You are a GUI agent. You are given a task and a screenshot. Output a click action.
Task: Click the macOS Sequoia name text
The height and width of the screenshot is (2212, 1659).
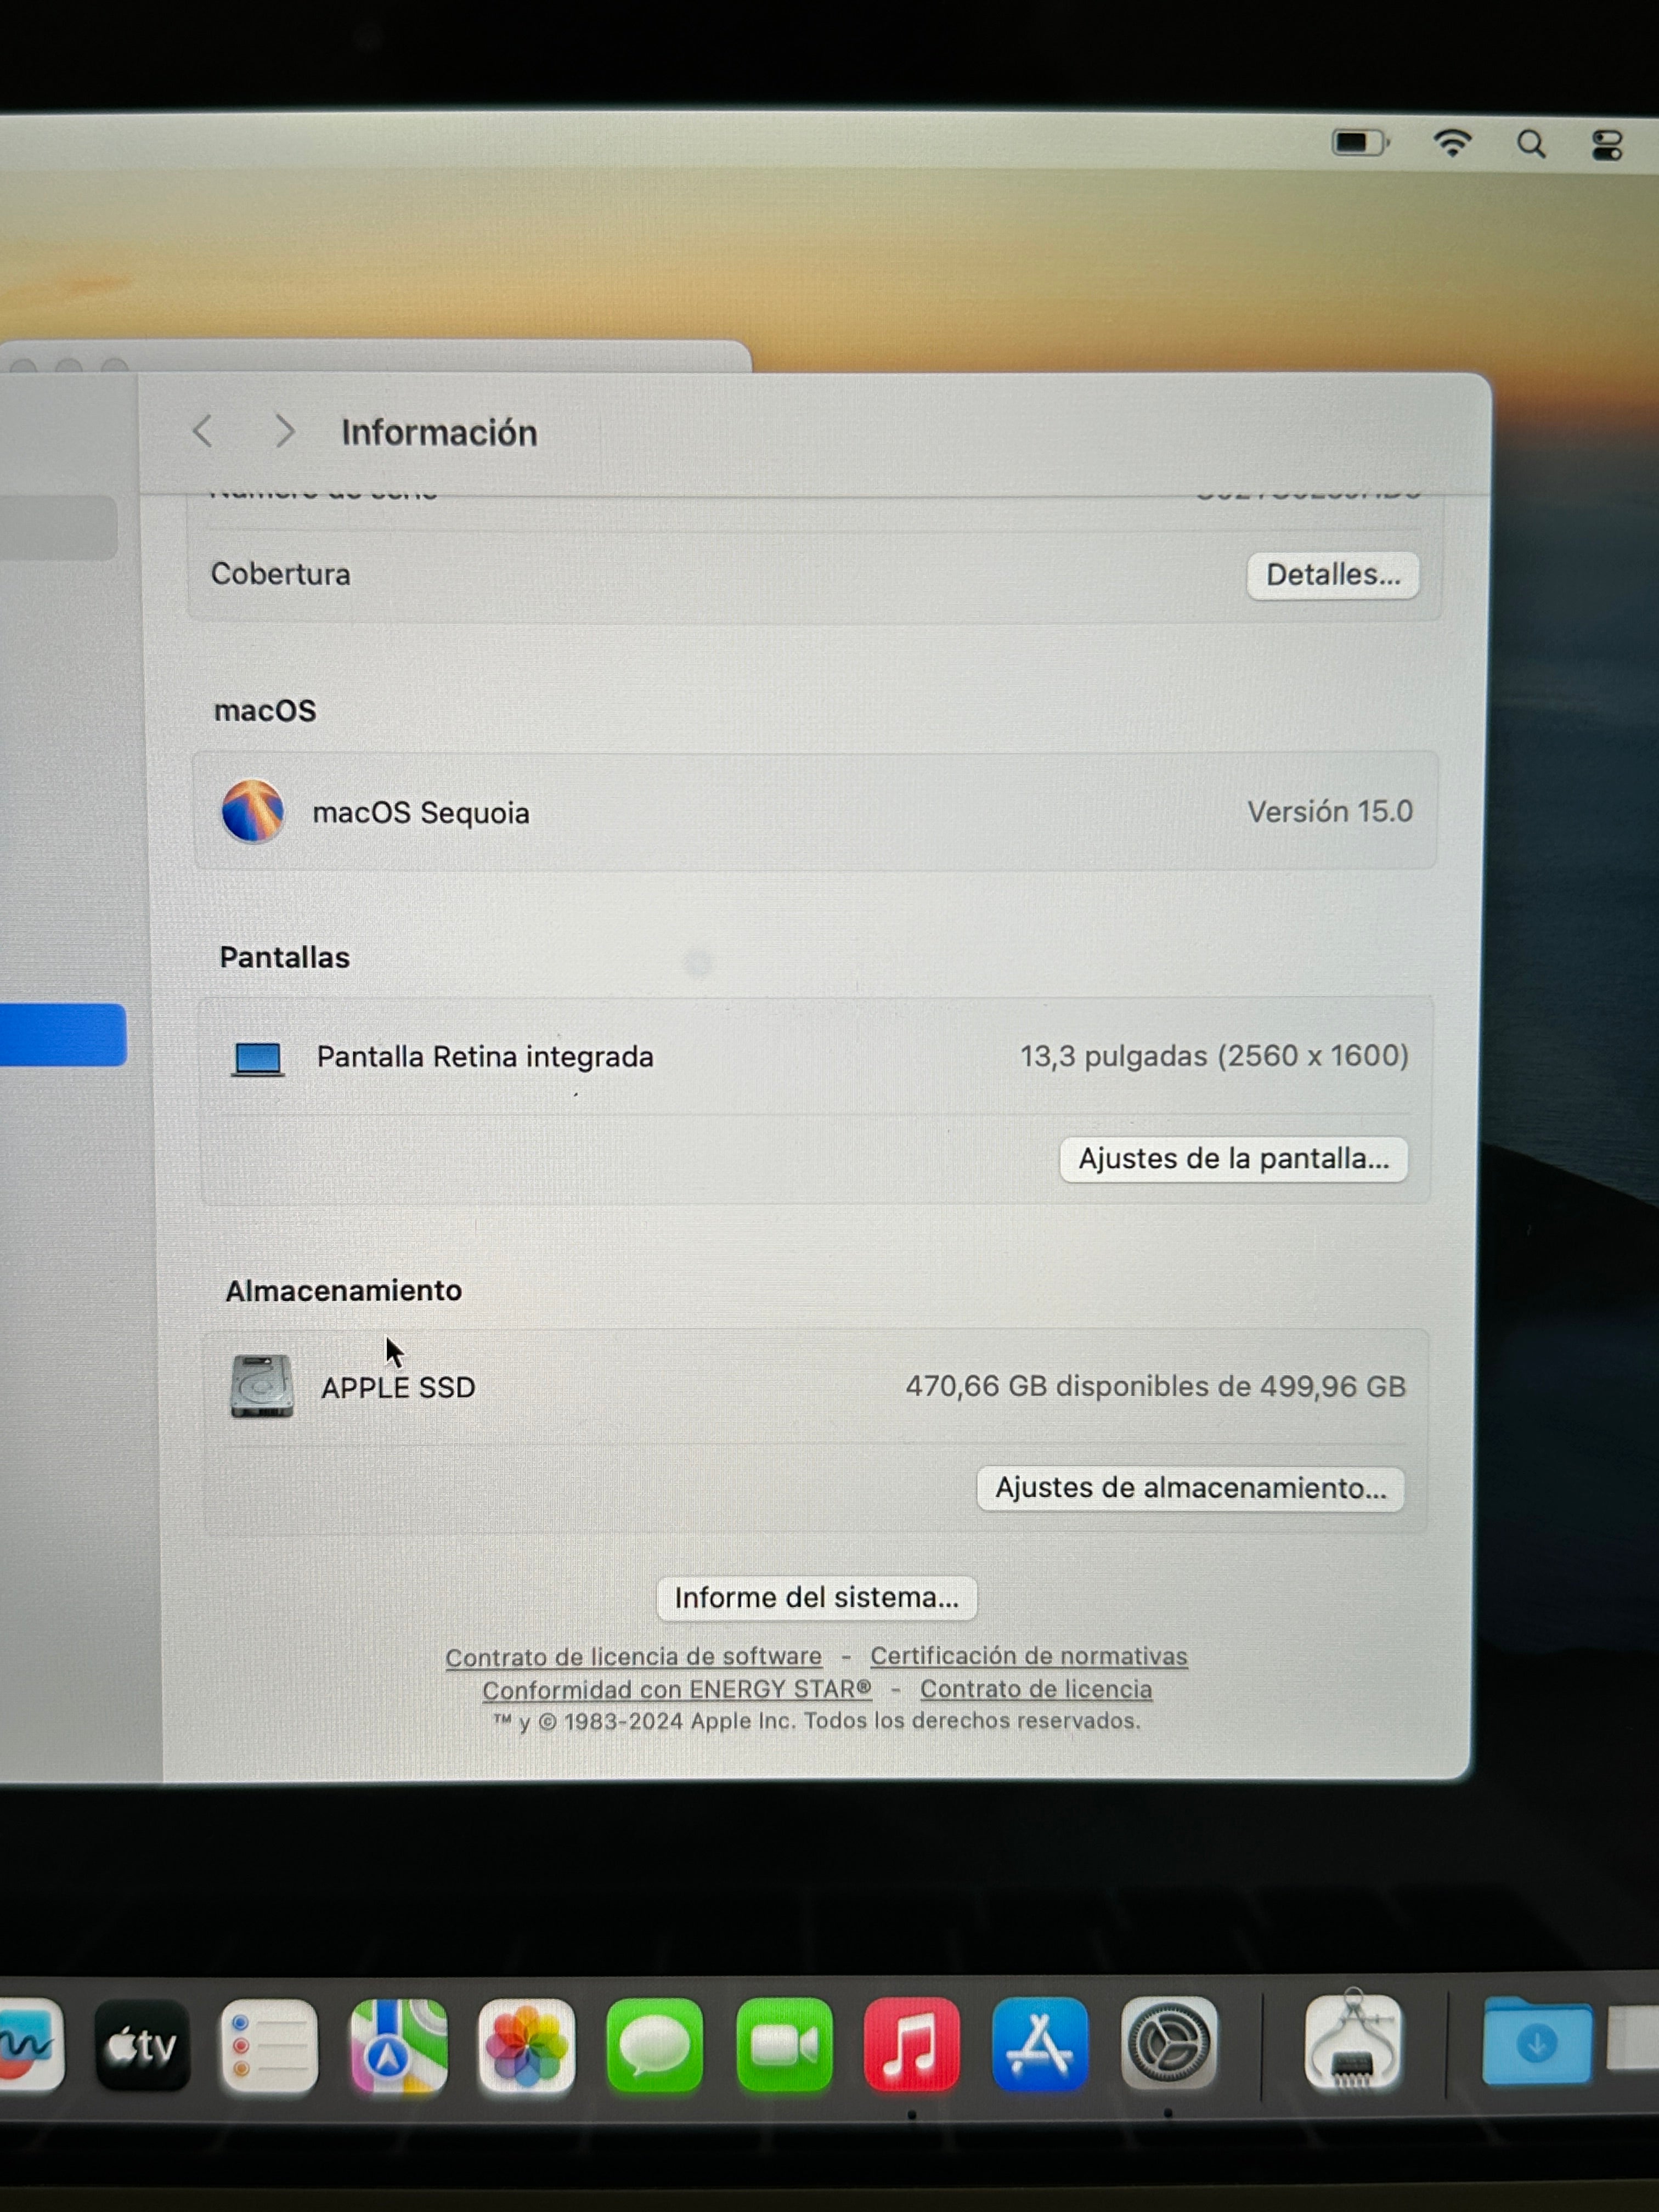pos(421,813)
